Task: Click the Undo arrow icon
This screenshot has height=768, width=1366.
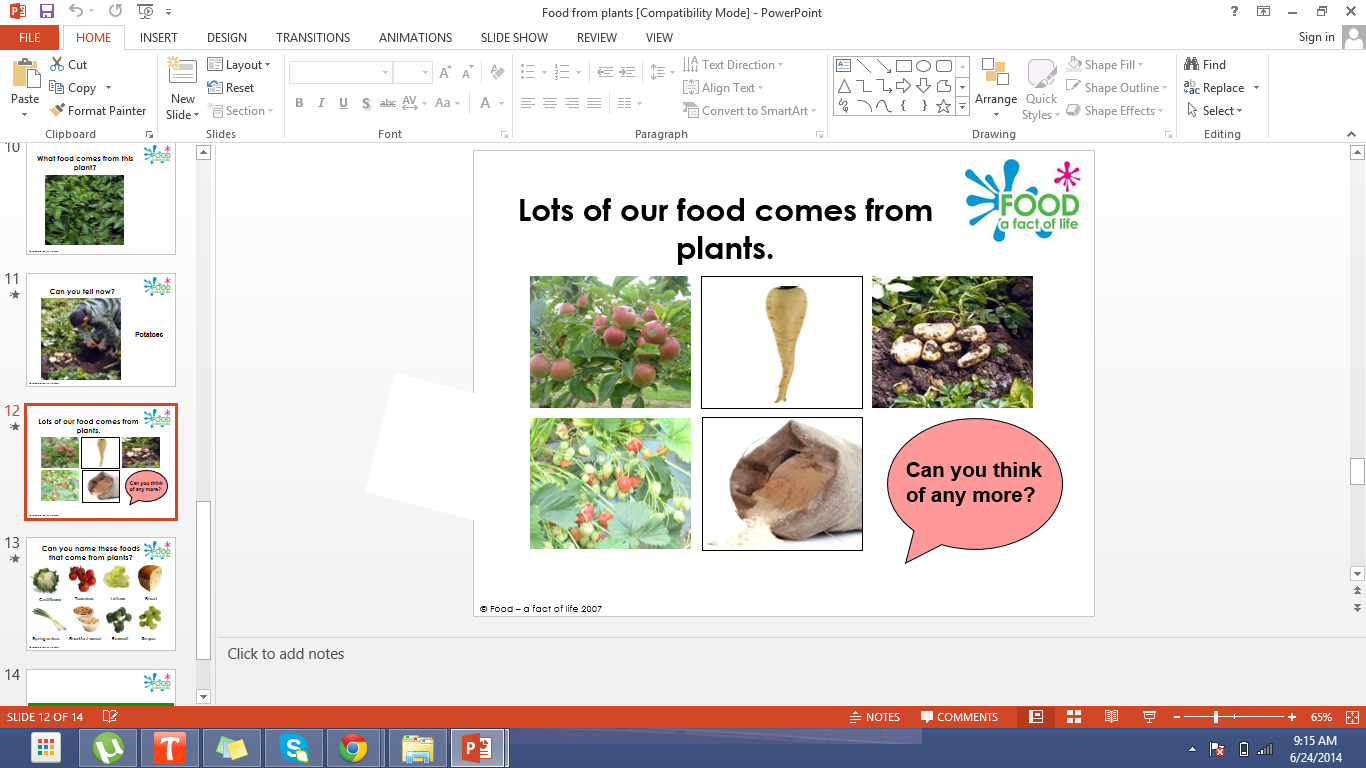Action: [x=78, y=11]
